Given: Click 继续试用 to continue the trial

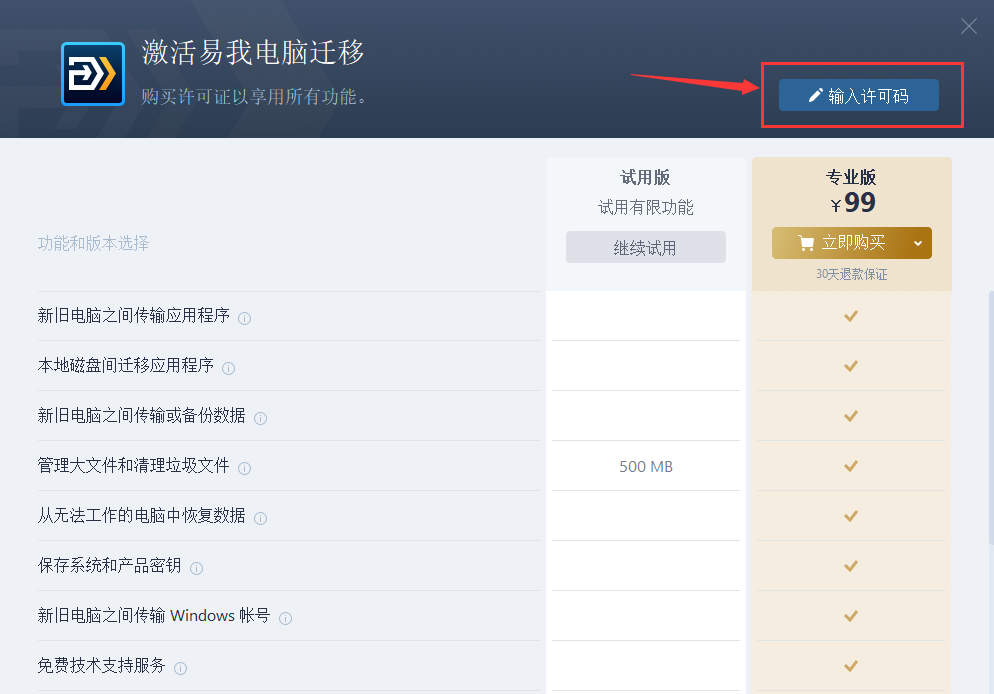Looking at the screenshot, I should coord(645,247).
